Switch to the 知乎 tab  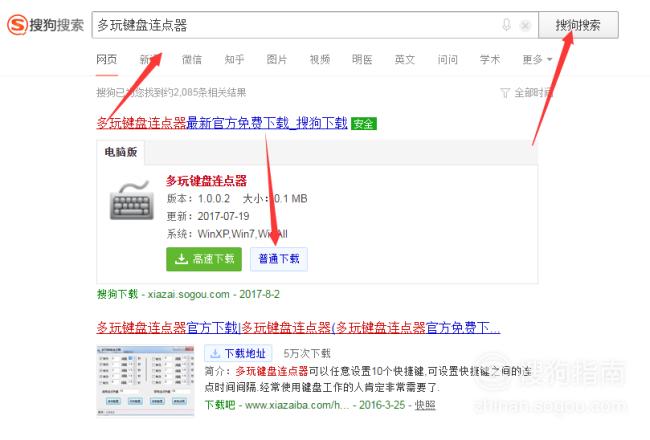(235, 60)
